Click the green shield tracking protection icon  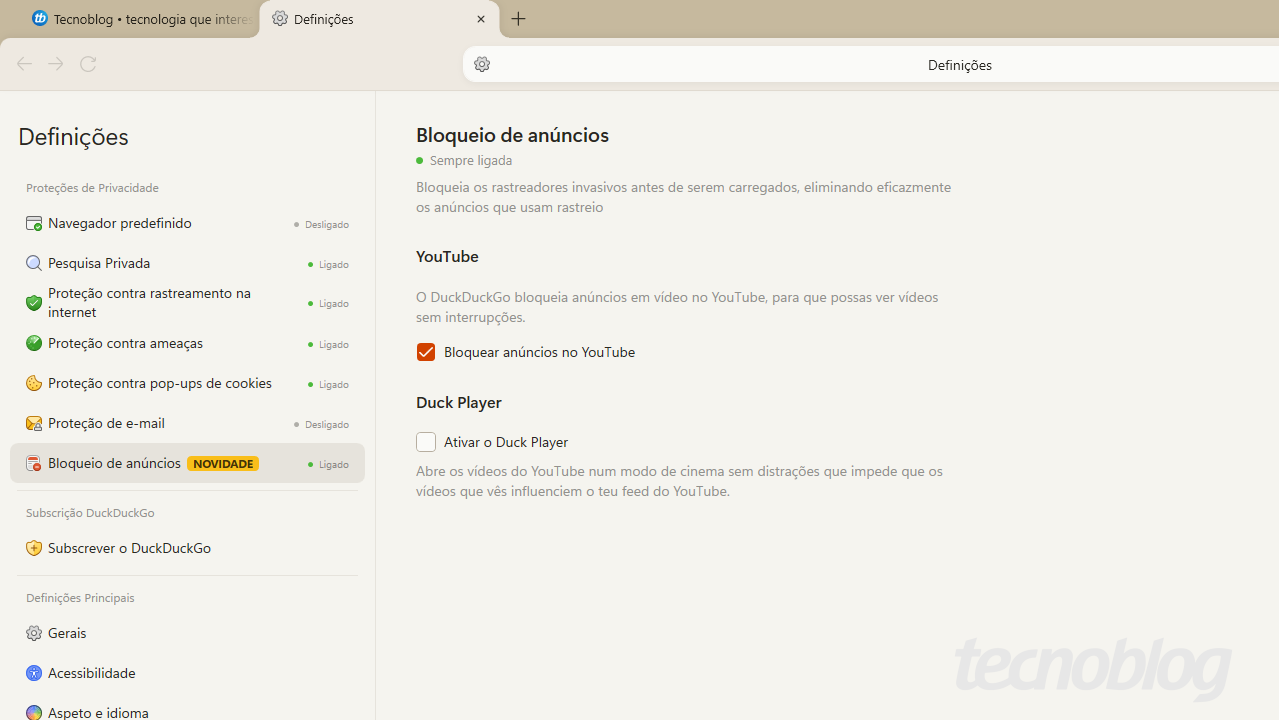(x=34, y=303)
